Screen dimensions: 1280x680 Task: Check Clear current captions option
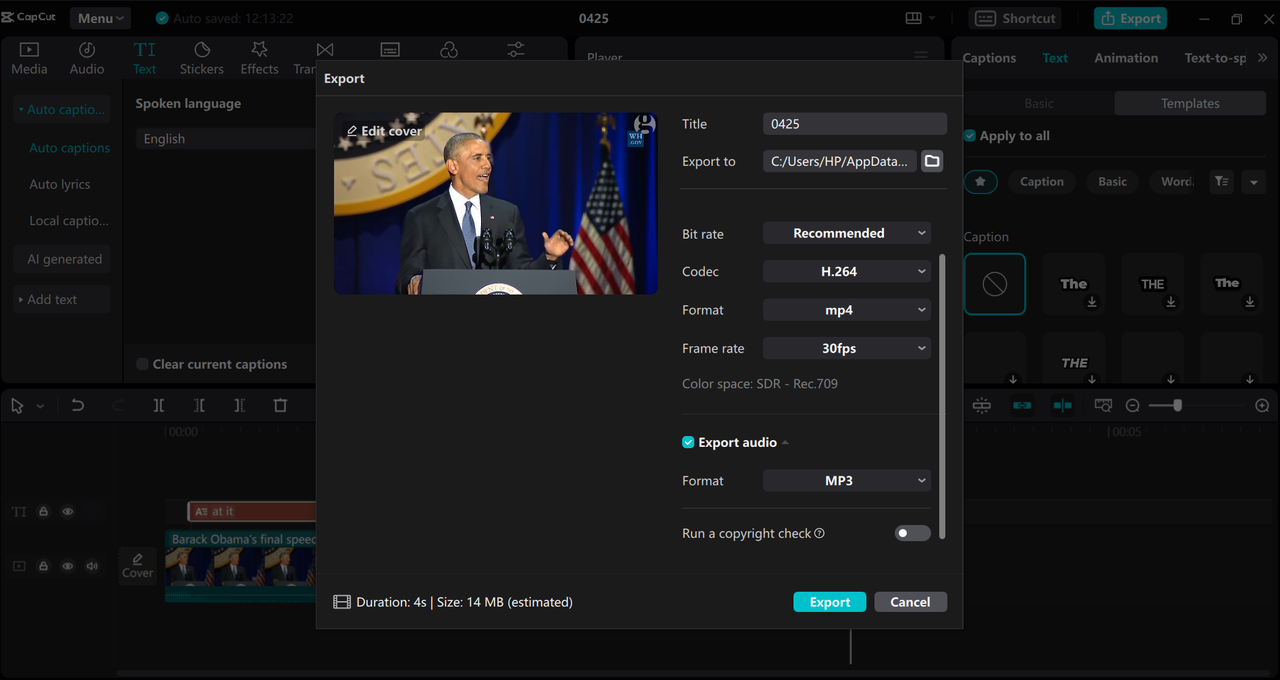click(x=142, y=364)
